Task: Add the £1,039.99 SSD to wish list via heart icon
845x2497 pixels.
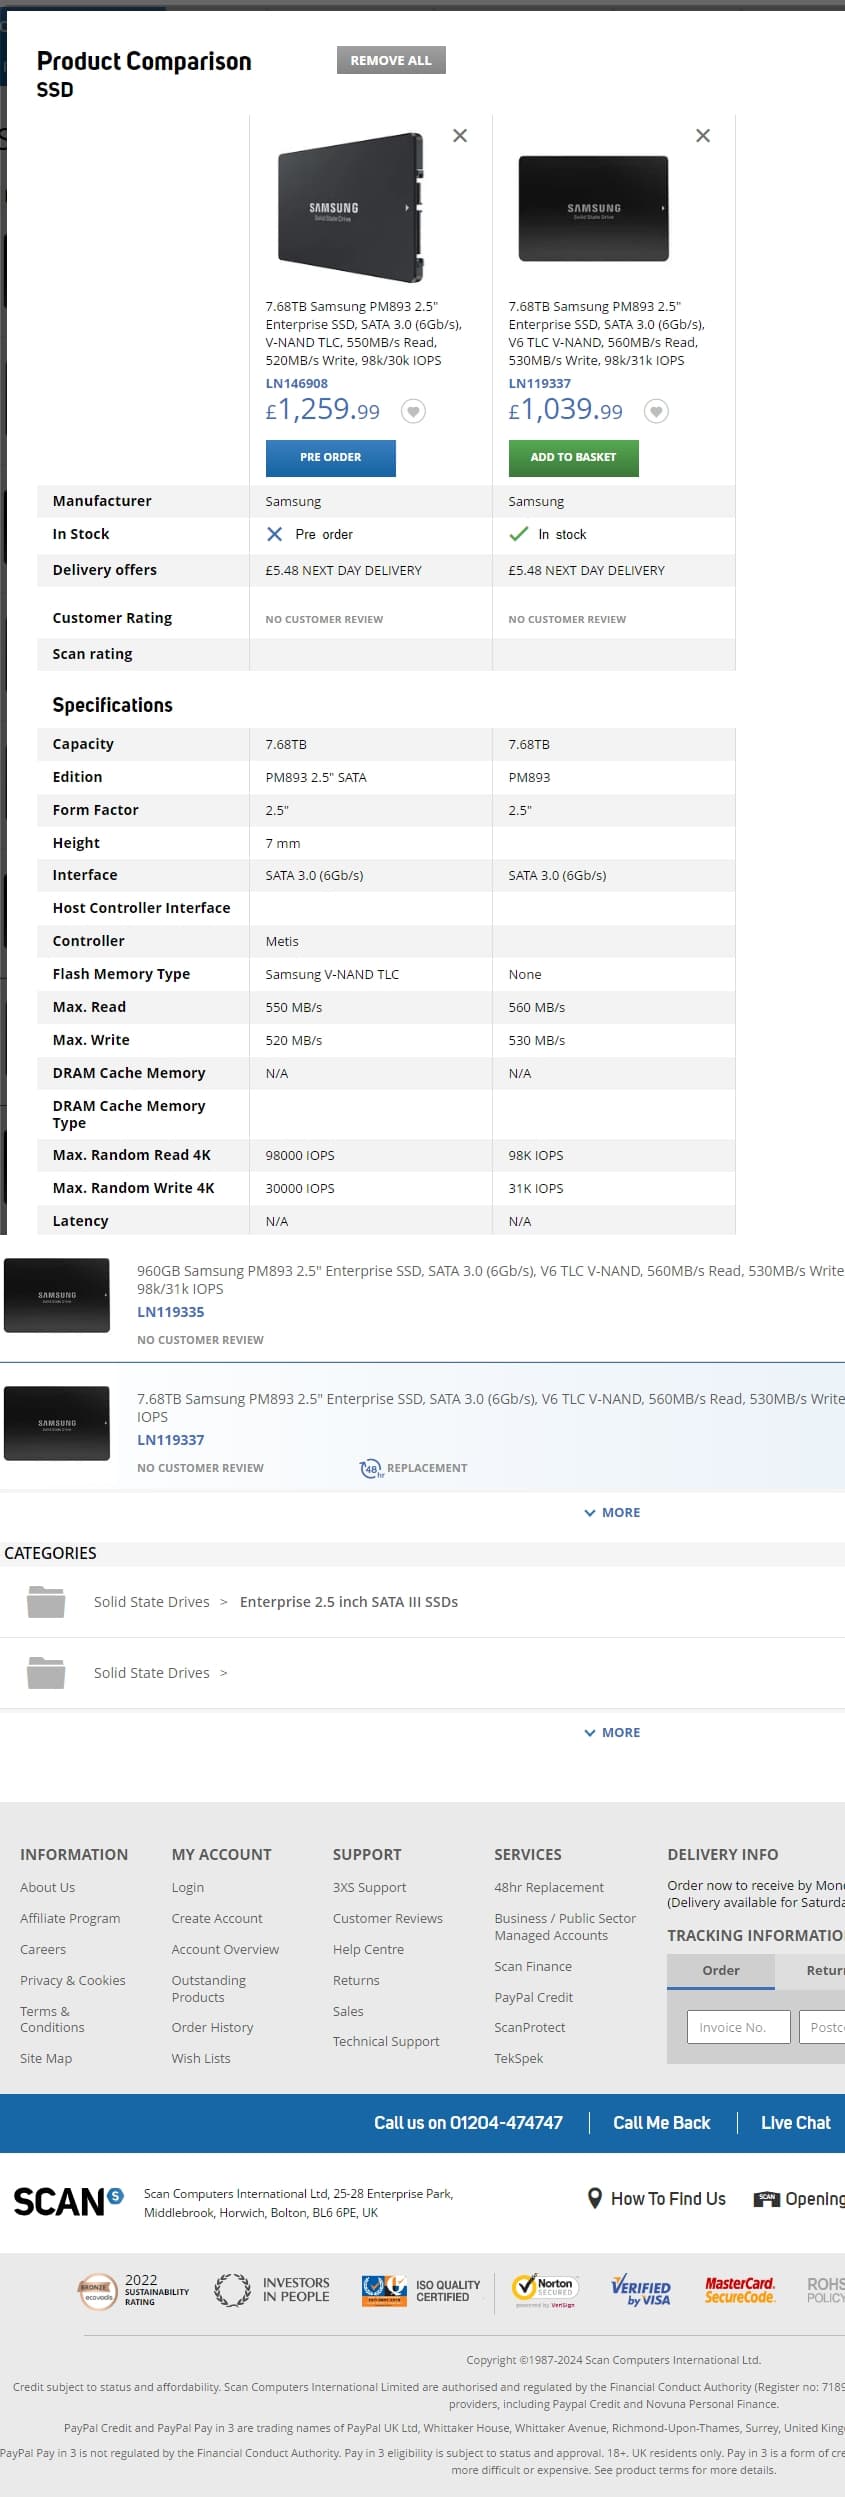Action: pos(656,411)
